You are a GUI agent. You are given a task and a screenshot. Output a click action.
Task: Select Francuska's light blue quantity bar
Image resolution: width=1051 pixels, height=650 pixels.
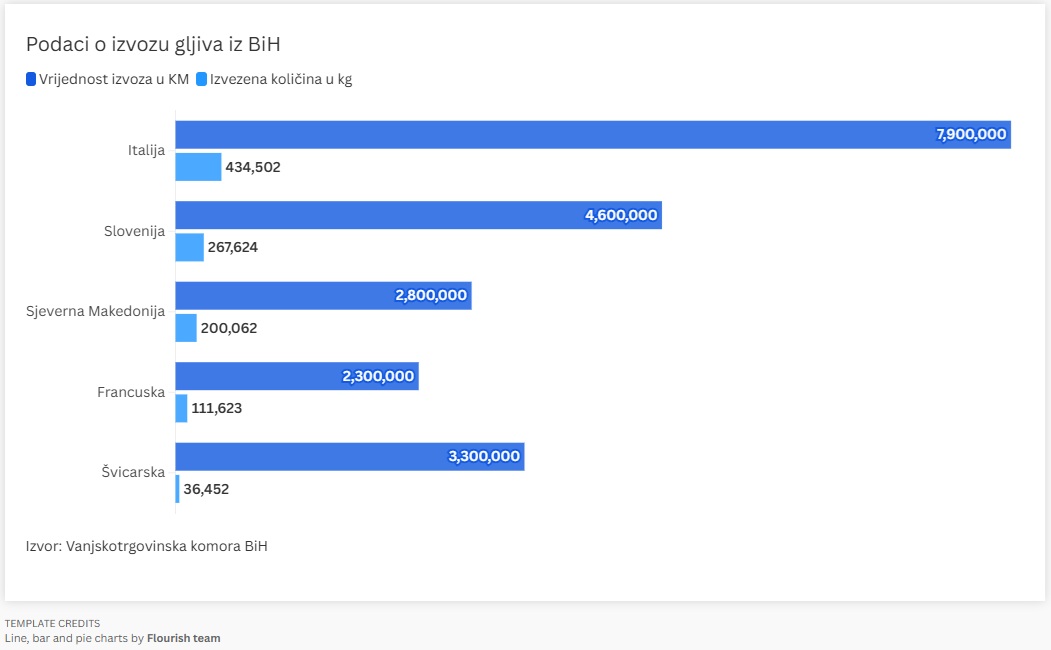[181, 408]
